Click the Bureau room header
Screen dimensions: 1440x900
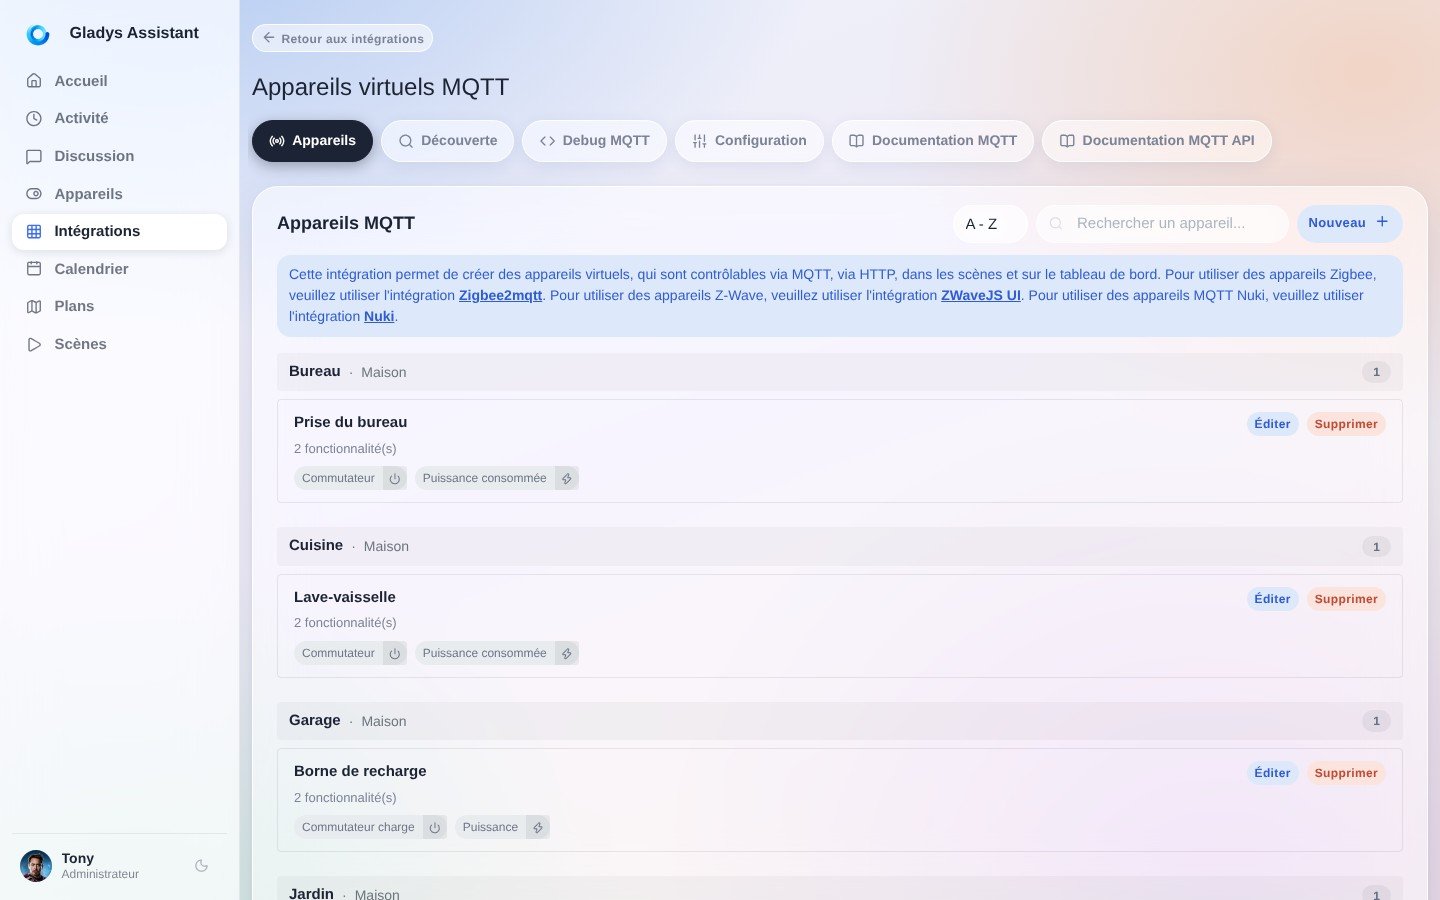click(840, 372)
